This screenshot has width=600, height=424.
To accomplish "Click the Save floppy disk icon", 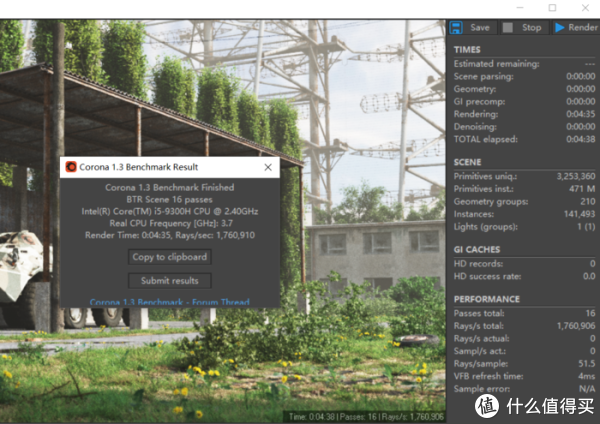I will 456,28.
